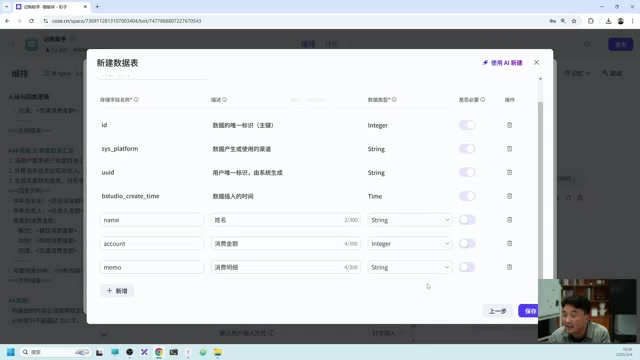Image resolution: width=640 pixels, height=360 pixels.
Task: Close the 新建数据表 dialog
Action: 536,62
